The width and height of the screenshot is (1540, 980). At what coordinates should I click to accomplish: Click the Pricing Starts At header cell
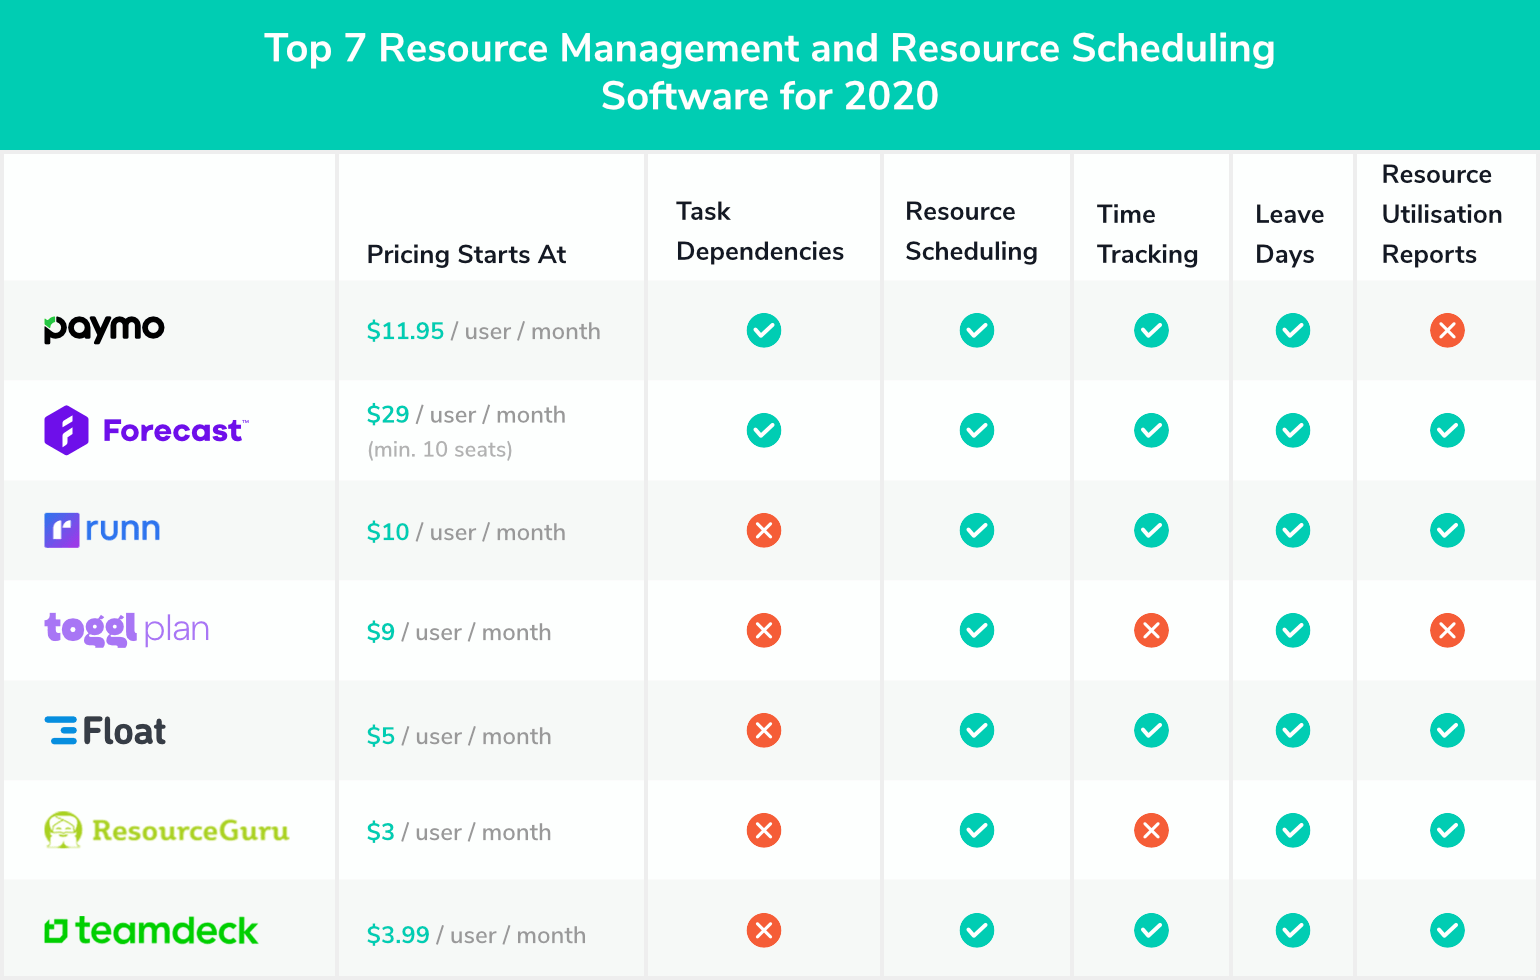click(x=466, y=255)
